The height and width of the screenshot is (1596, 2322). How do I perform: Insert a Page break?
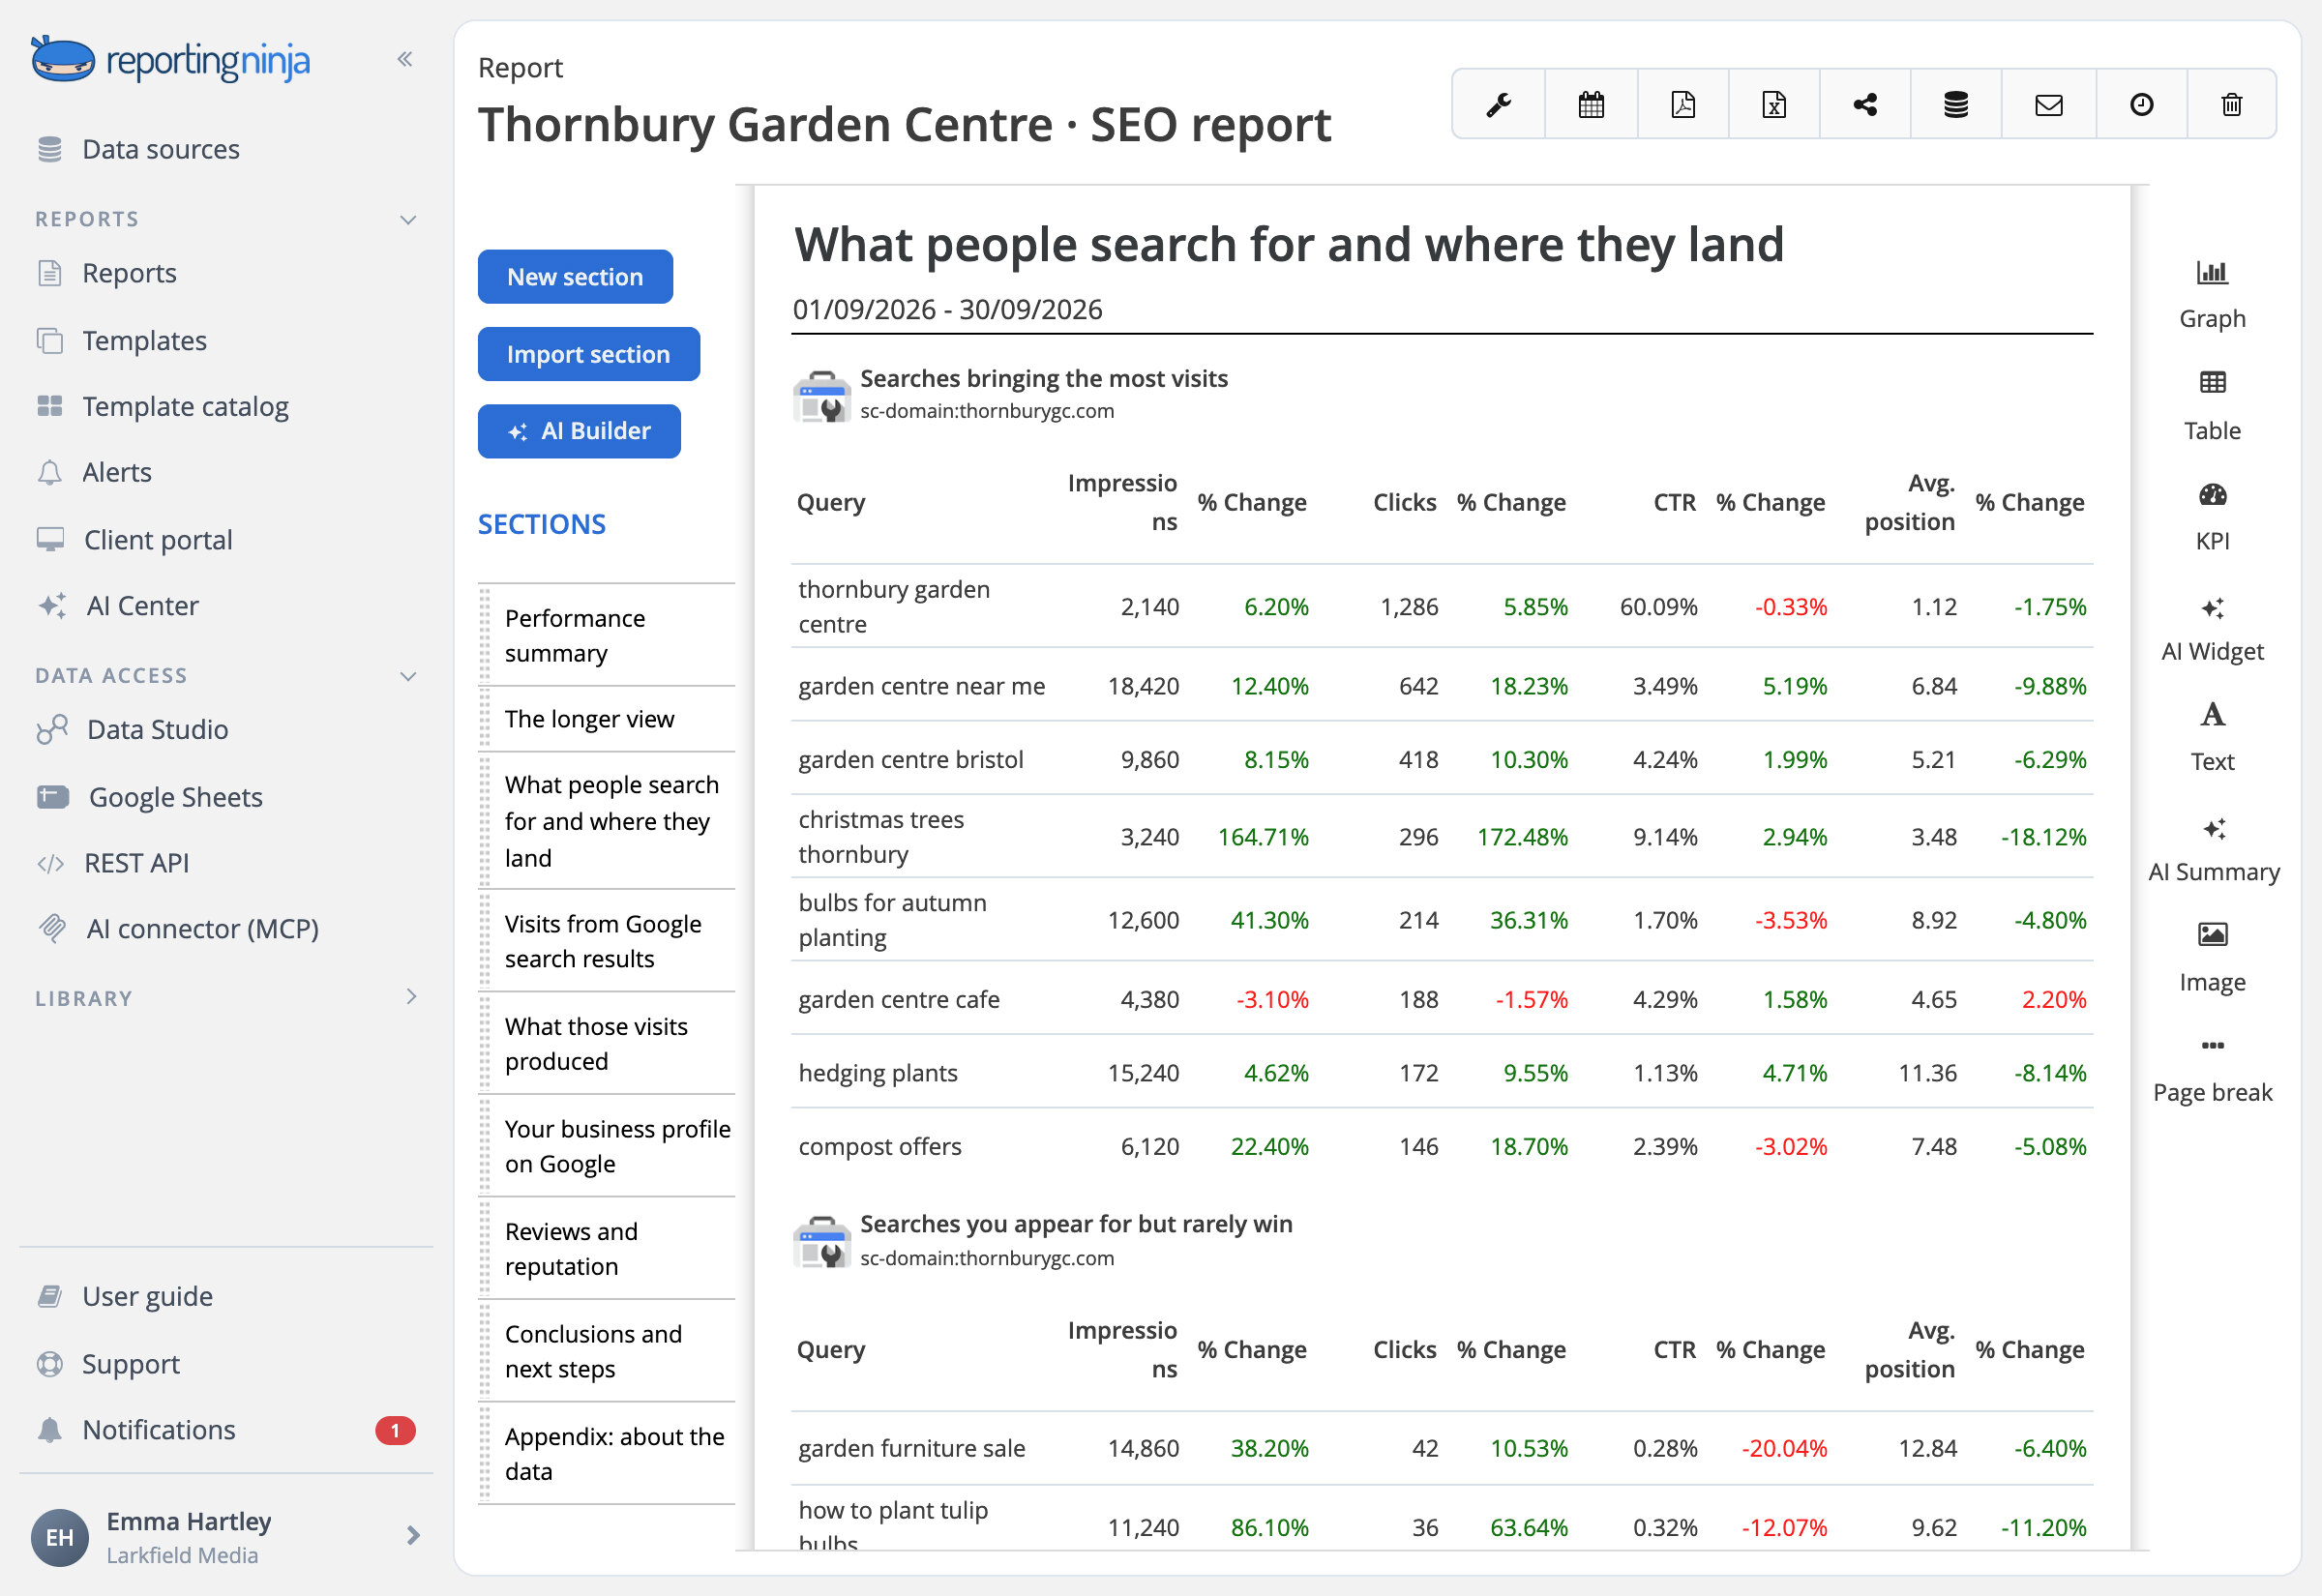pyautogui.click(x=2212, y=1070)
